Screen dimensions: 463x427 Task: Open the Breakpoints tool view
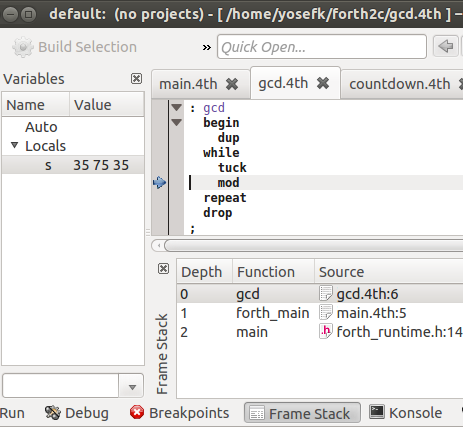pyautogui.click(x=179, y=413)
